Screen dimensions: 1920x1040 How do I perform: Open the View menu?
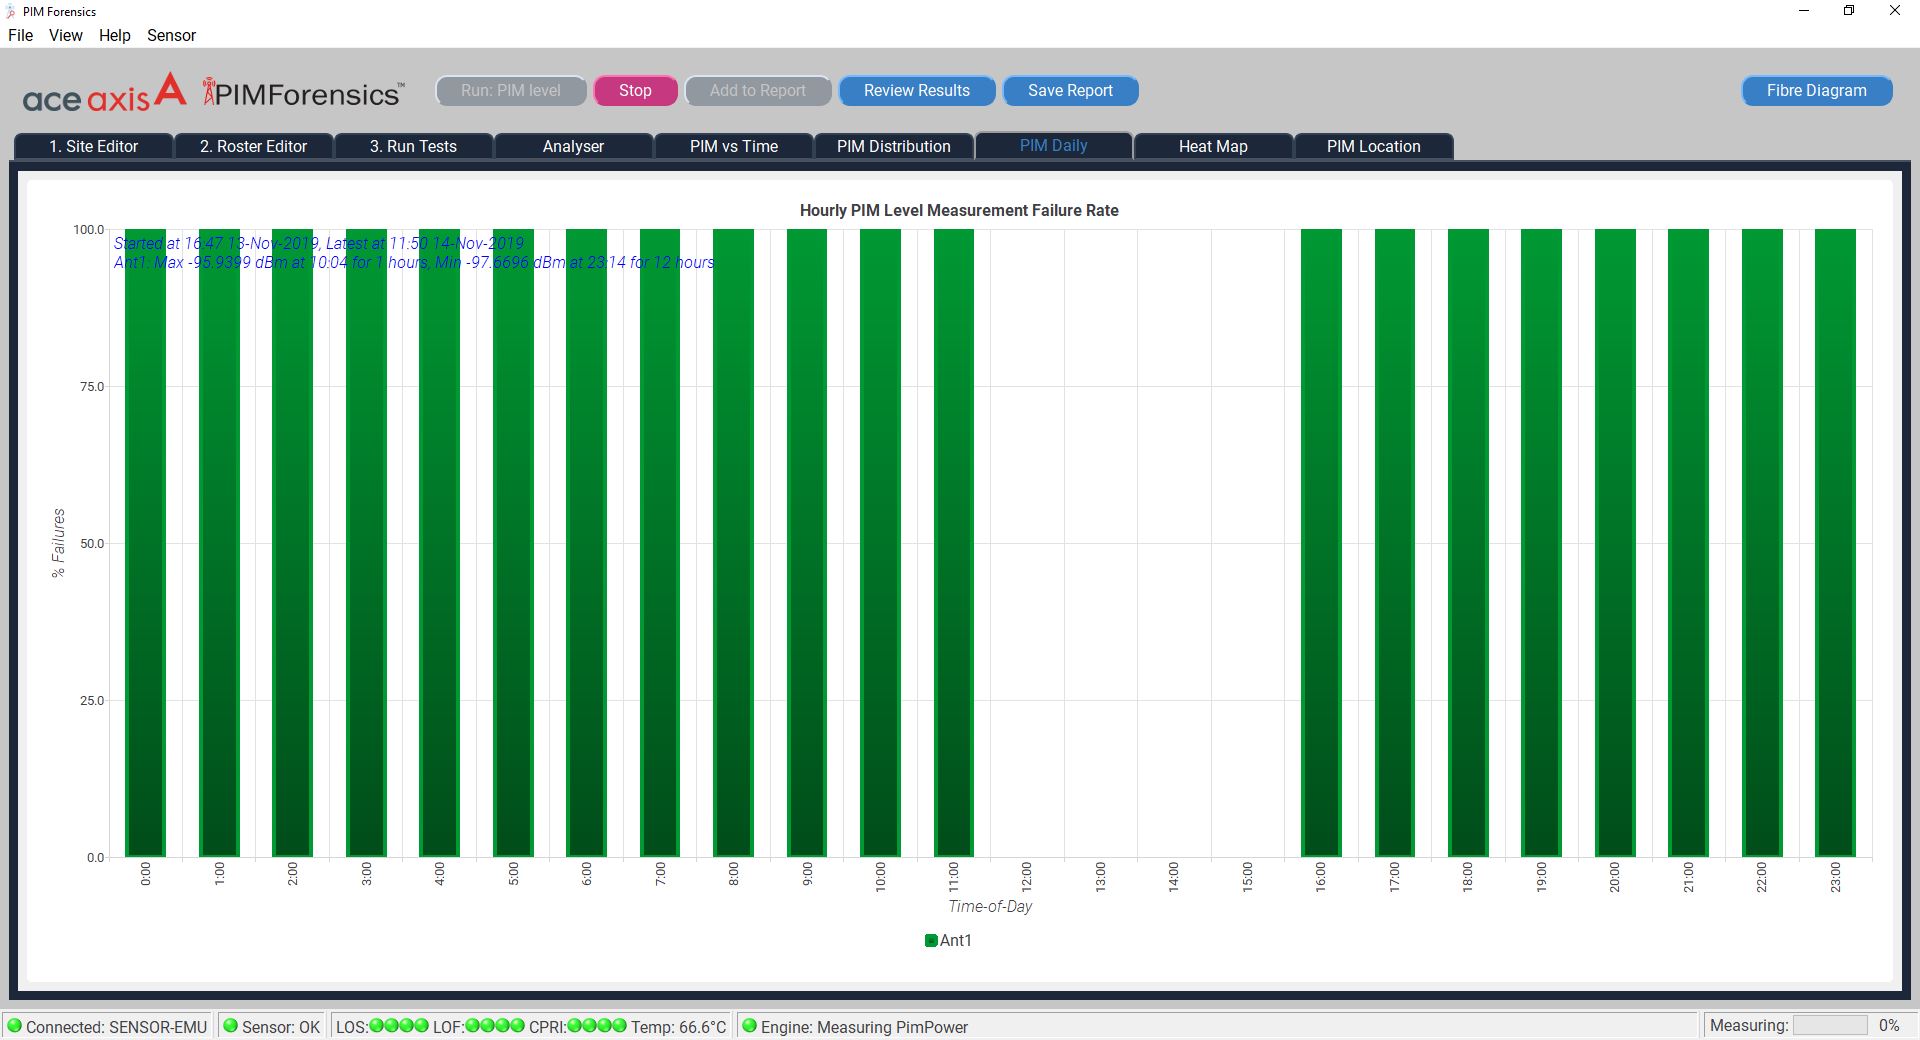[66, 35]
